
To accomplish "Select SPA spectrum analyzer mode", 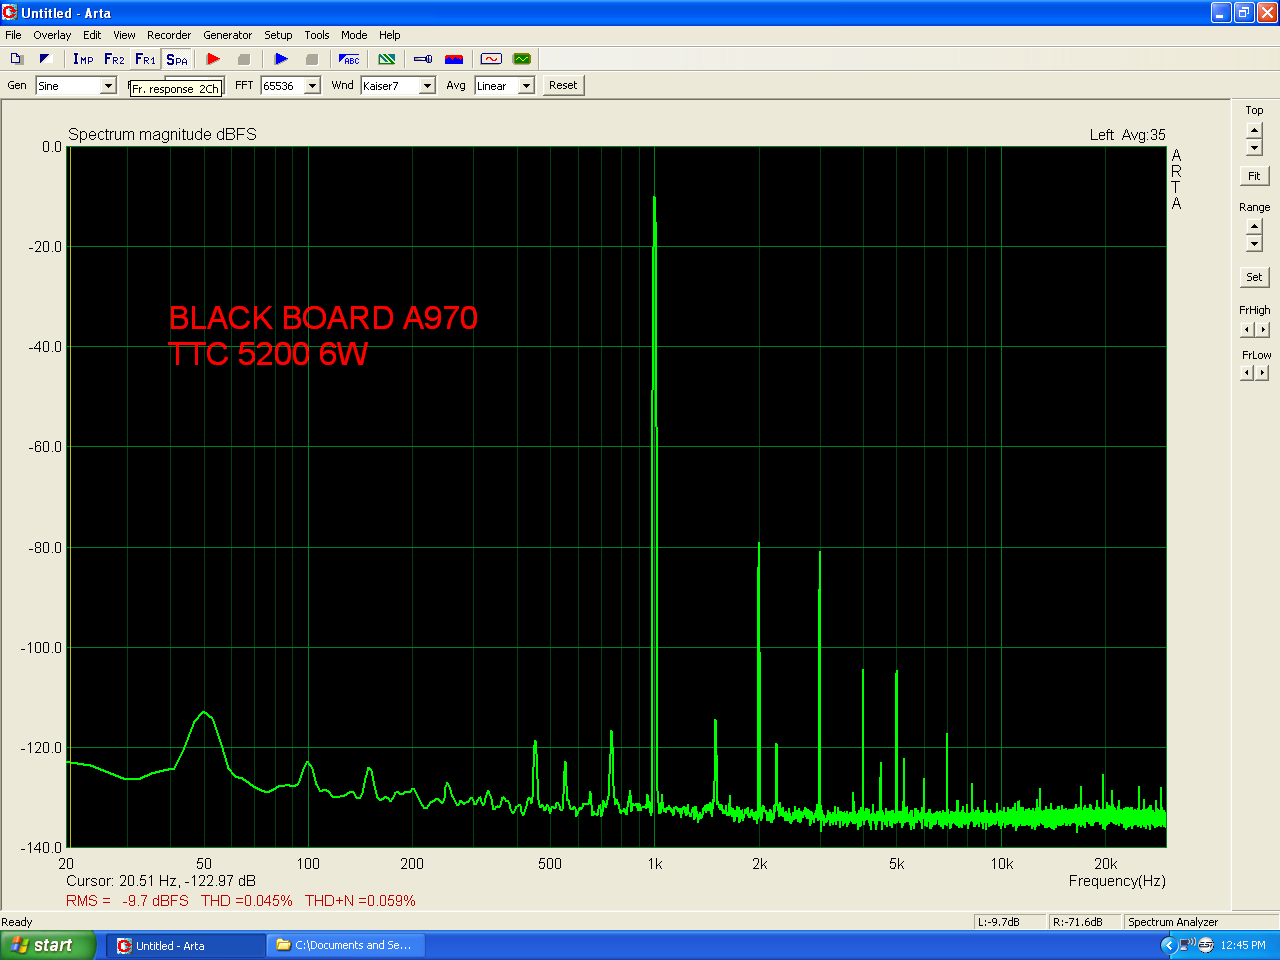I will click(177, 59).
